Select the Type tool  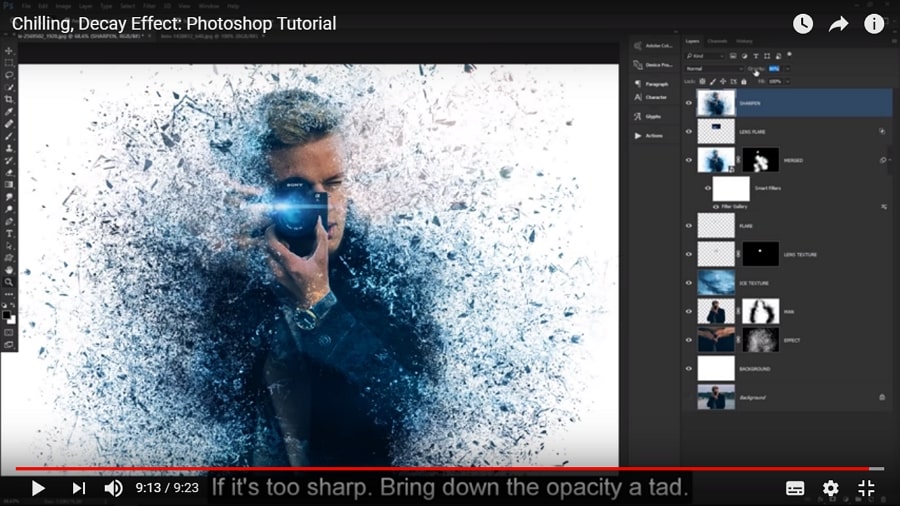pos(9,234)
